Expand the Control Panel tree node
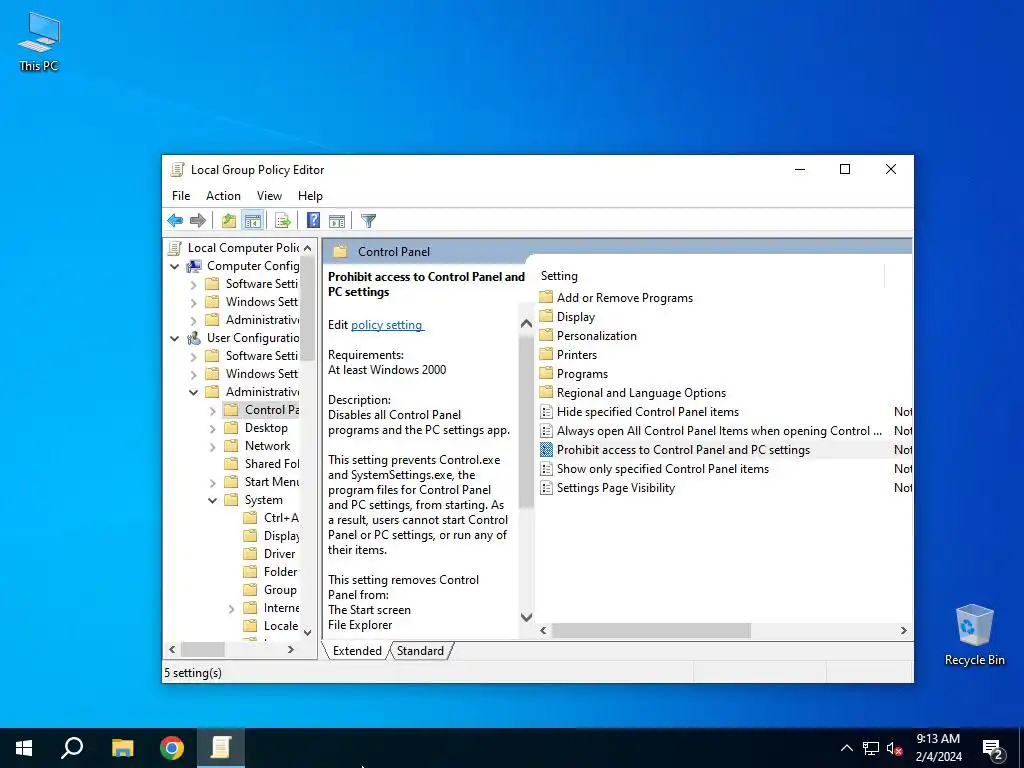 212,411
